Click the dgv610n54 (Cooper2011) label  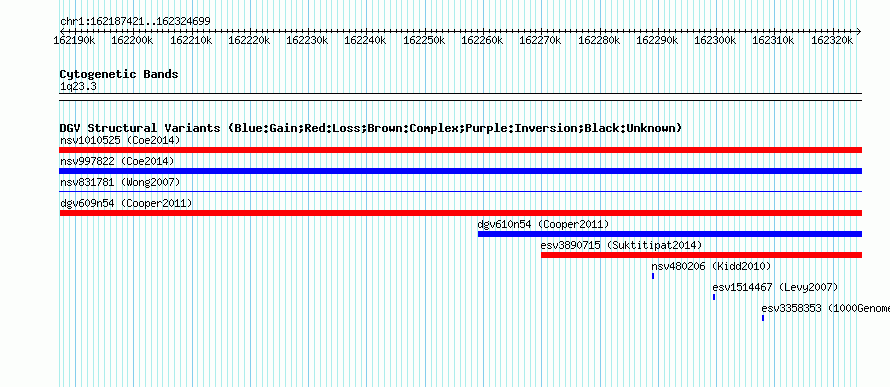coord(543,224)
